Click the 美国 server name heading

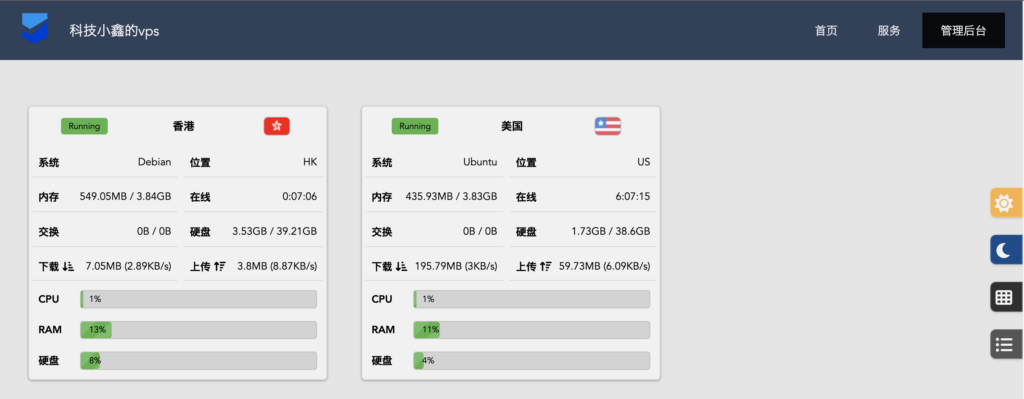click(512, 126)
